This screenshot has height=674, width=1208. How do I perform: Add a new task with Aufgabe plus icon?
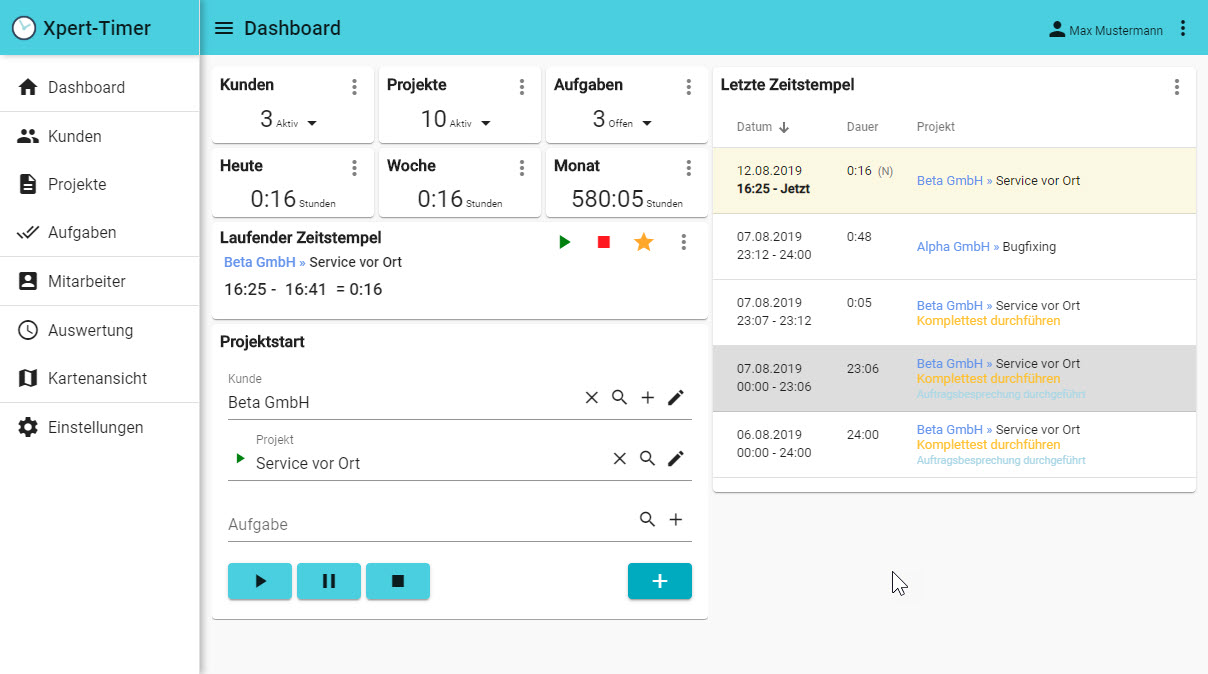click(676, 520)
